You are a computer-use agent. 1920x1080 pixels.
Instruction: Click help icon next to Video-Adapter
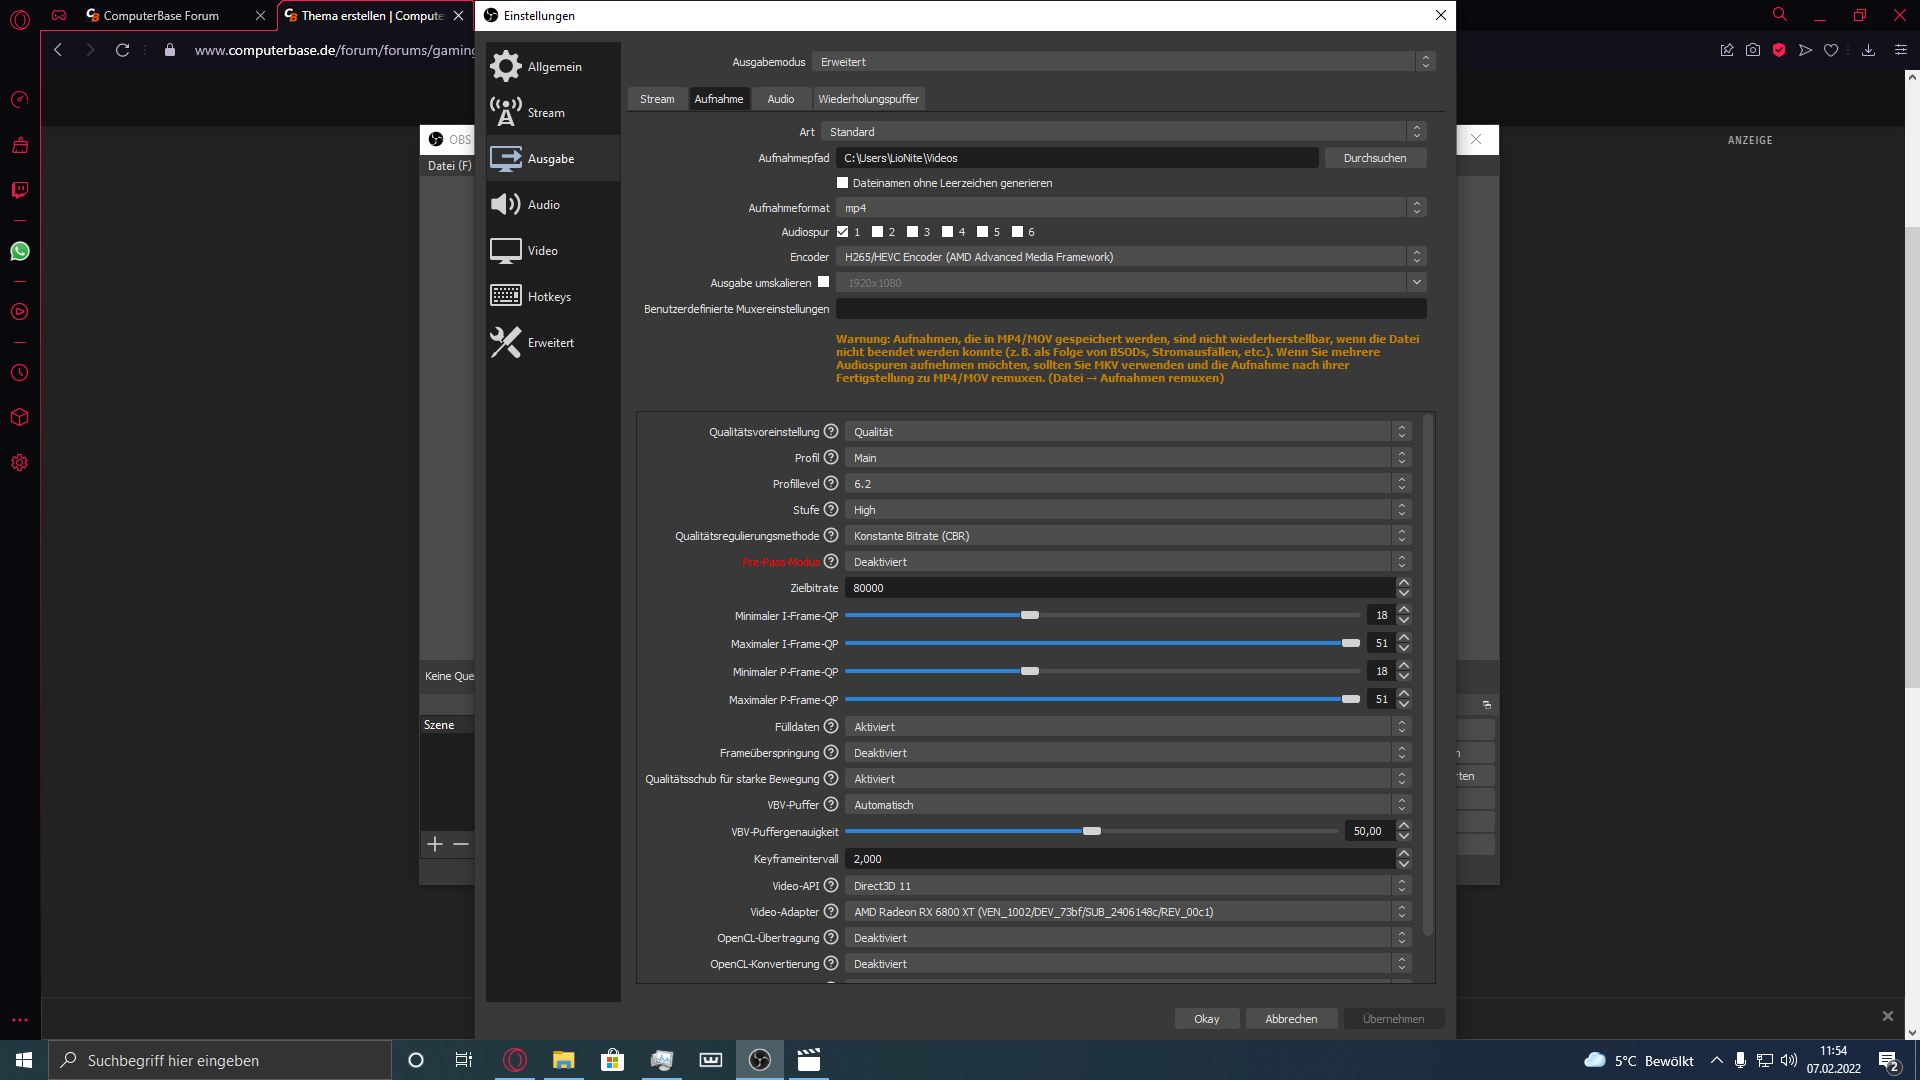click(x=831, y=911)
